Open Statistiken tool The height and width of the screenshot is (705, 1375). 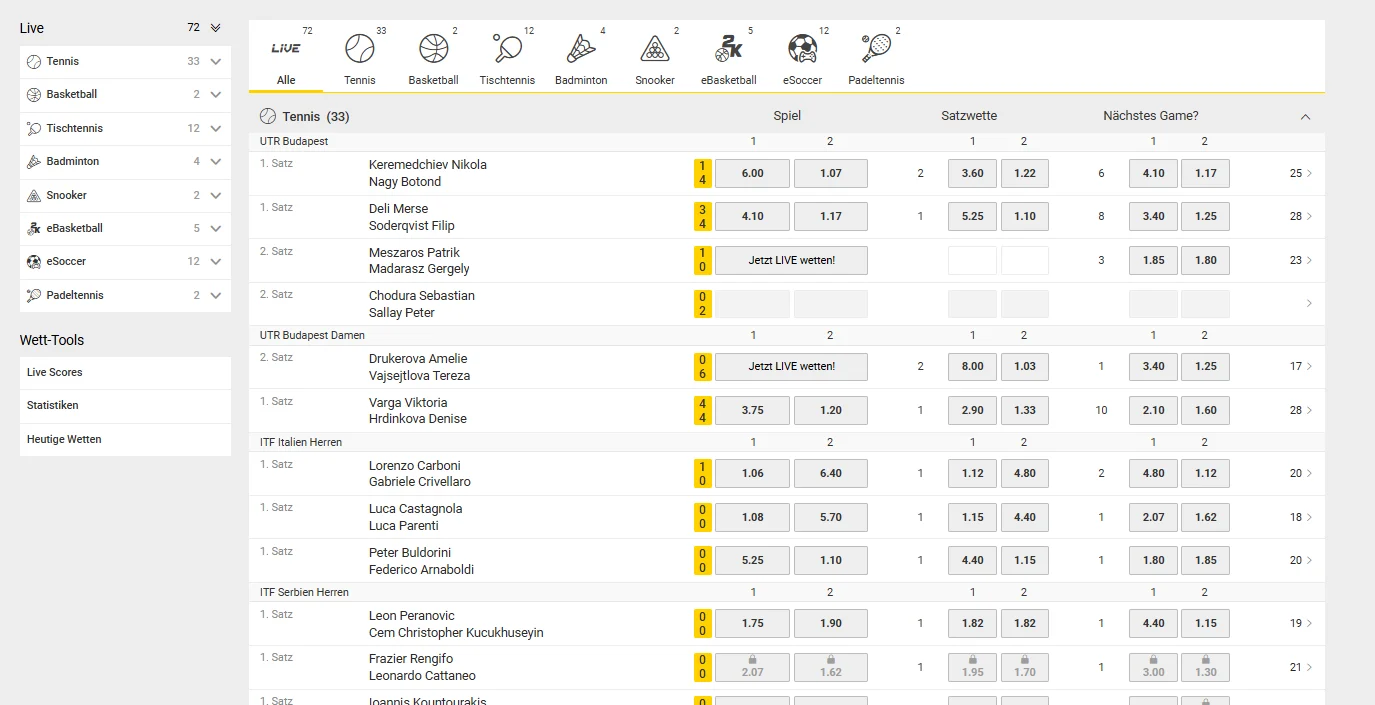point(125,406)
